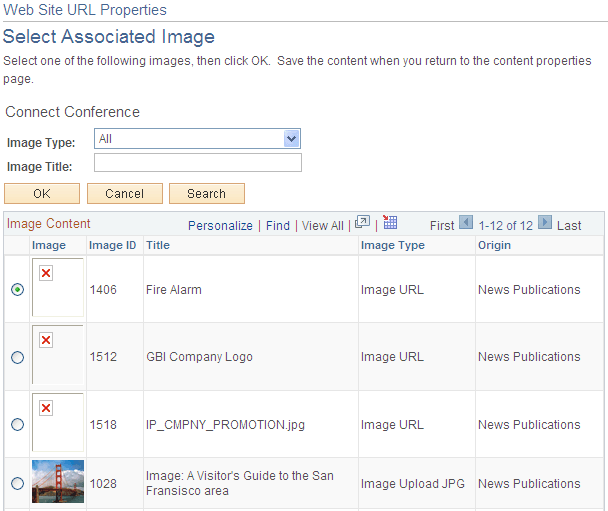Click the download to spreadsheet icon
Screen dimensions: 608x511
tap(390, 222)
